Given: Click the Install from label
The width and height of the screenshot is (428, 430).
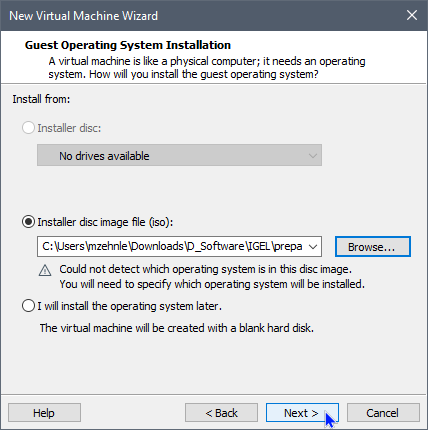Looking at the screenshot, I should (41, 99).
